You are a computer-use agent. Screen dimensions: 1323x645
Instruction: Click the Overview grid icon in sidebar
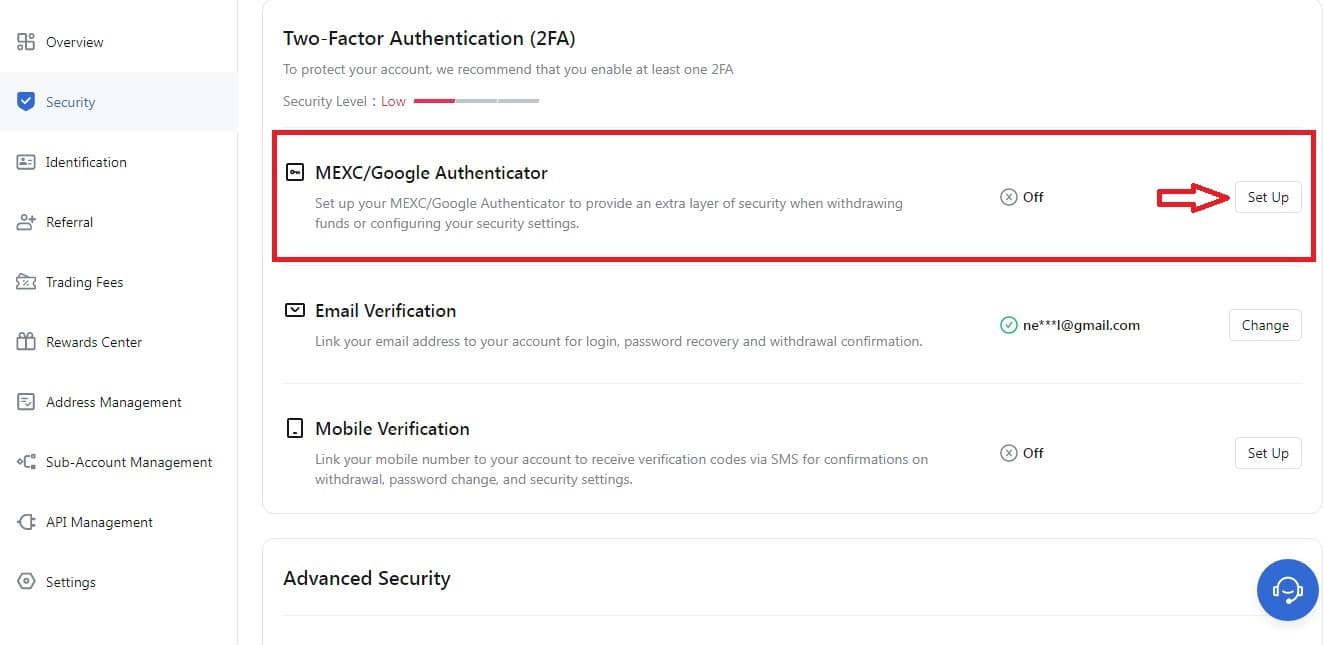click(x=26, y=42)
